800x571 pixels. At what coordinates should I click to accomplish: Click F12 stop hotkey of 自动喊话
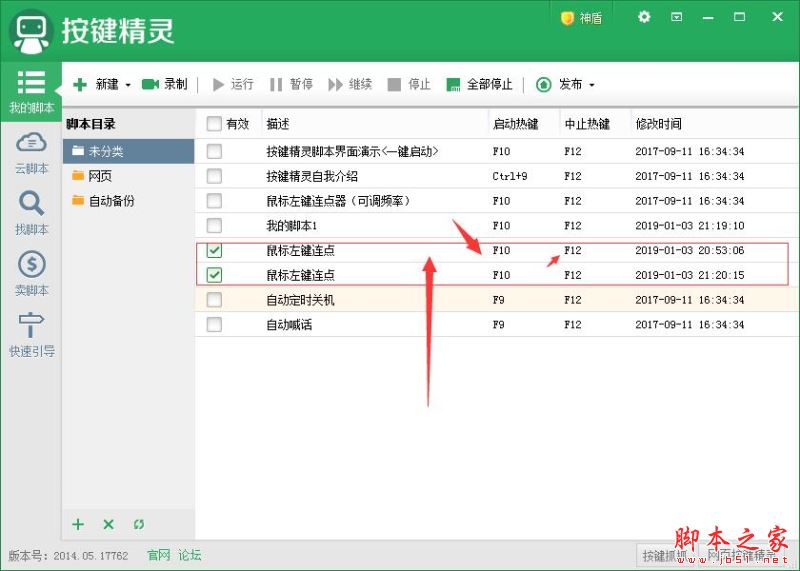tap(572, 325)
